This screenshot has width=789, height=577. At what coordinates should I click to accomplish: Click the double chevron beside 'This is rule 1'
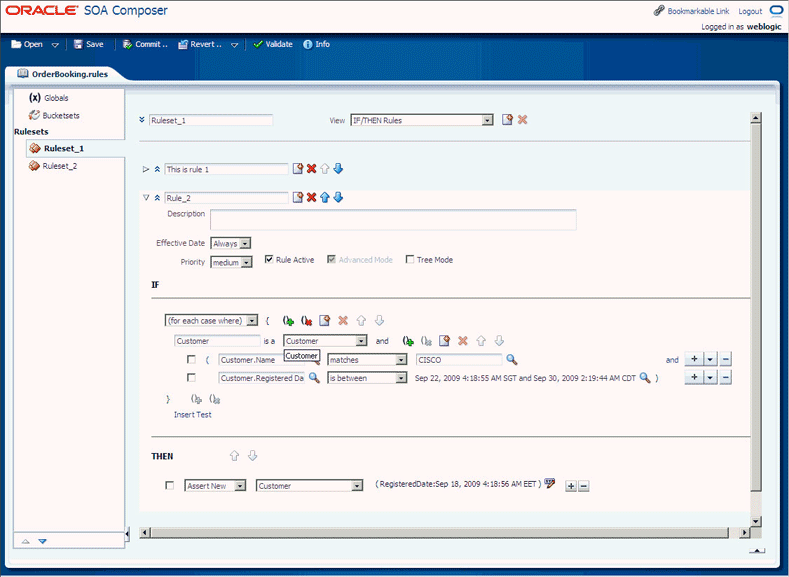(157, 170)
